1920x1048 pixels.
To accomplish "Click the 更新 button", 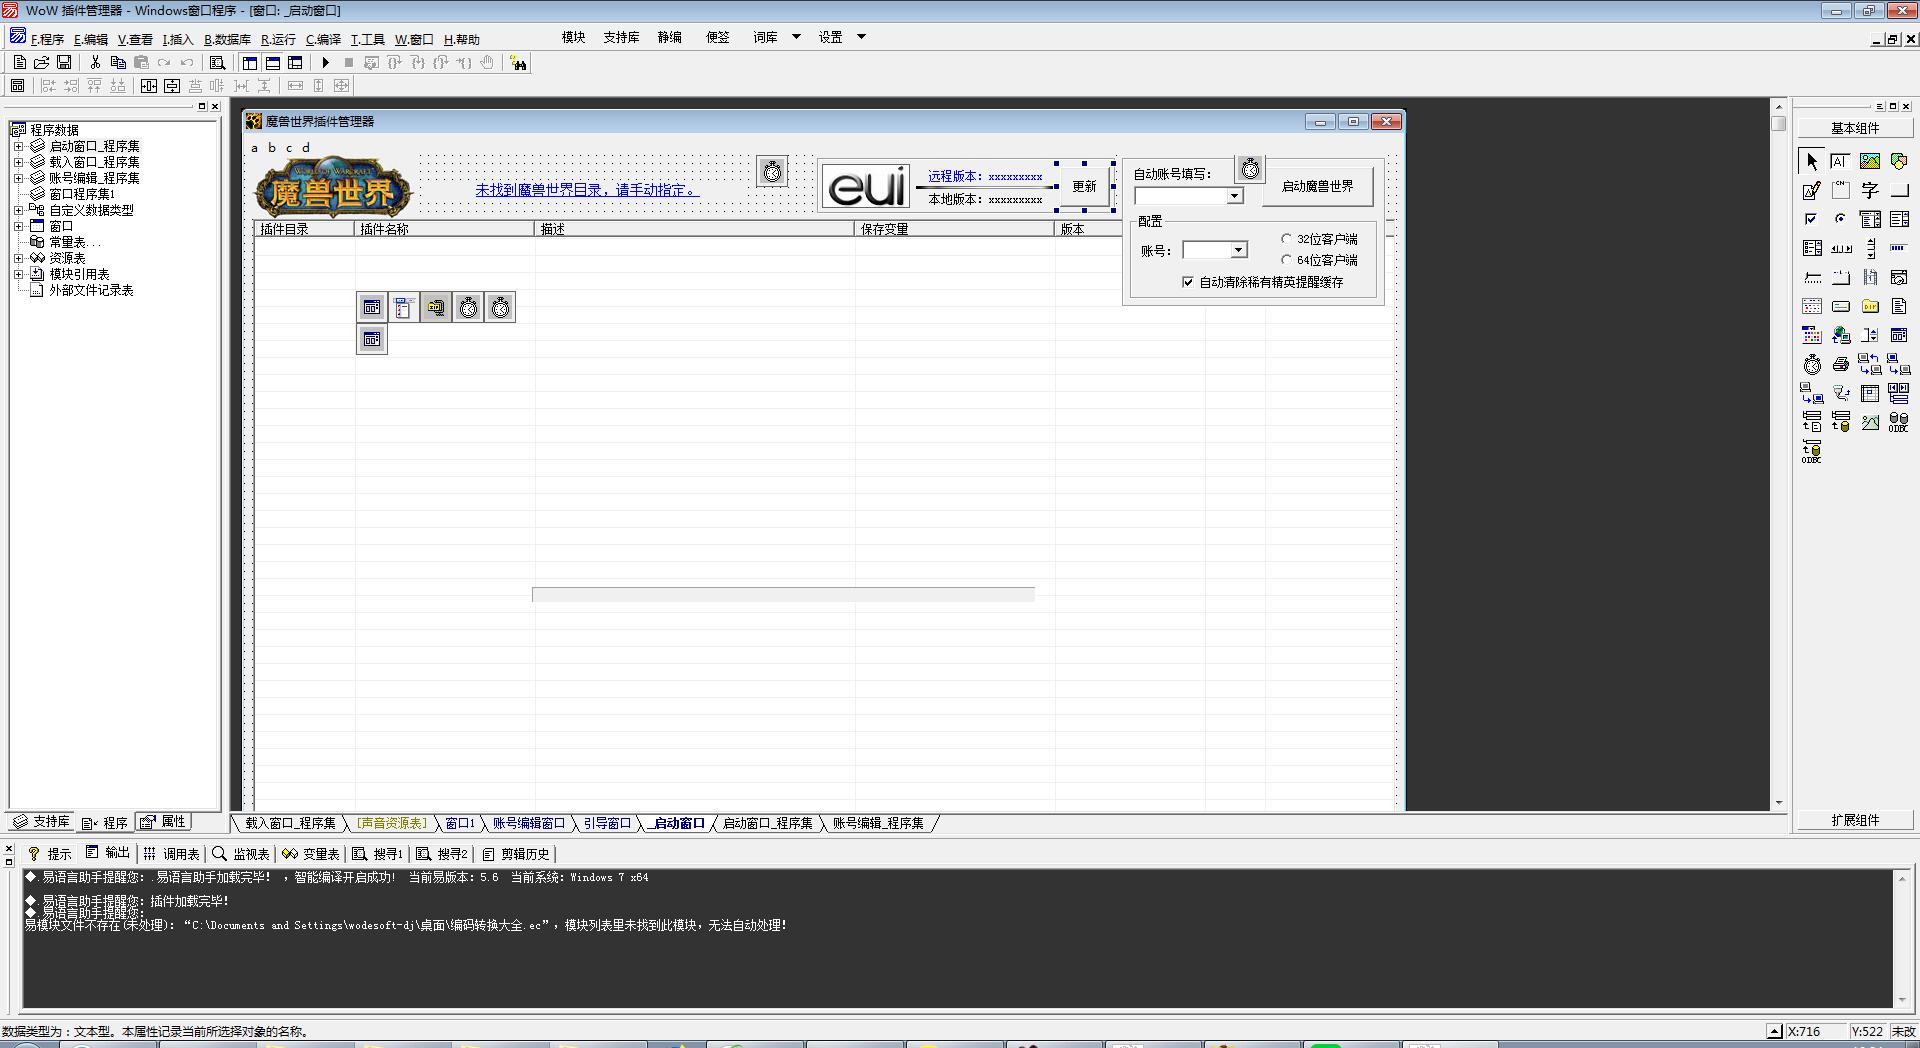I will [1084, 187].
